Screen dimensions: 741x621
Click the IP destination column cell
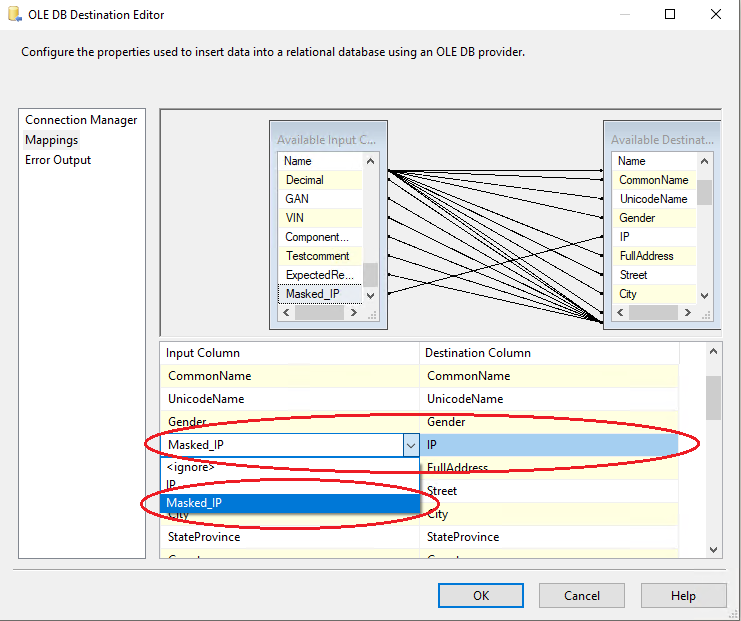point(548,445)
